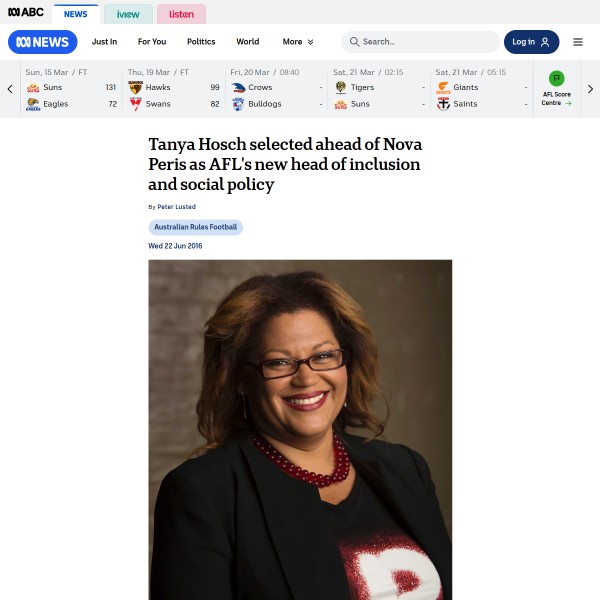The image size is (600, 600).
Task: Open the hamburger menu icon
Action: (578, 42)
